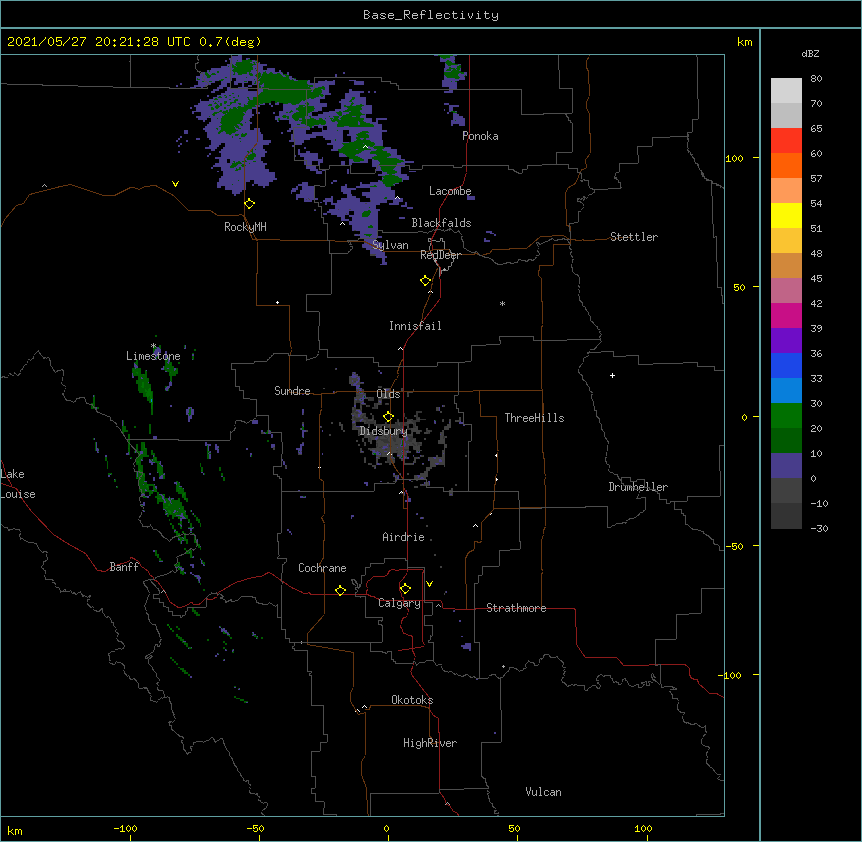This screenshot has height=842, width=862.
Task: Click the Blackfalds label
Action: click(441, 223)
